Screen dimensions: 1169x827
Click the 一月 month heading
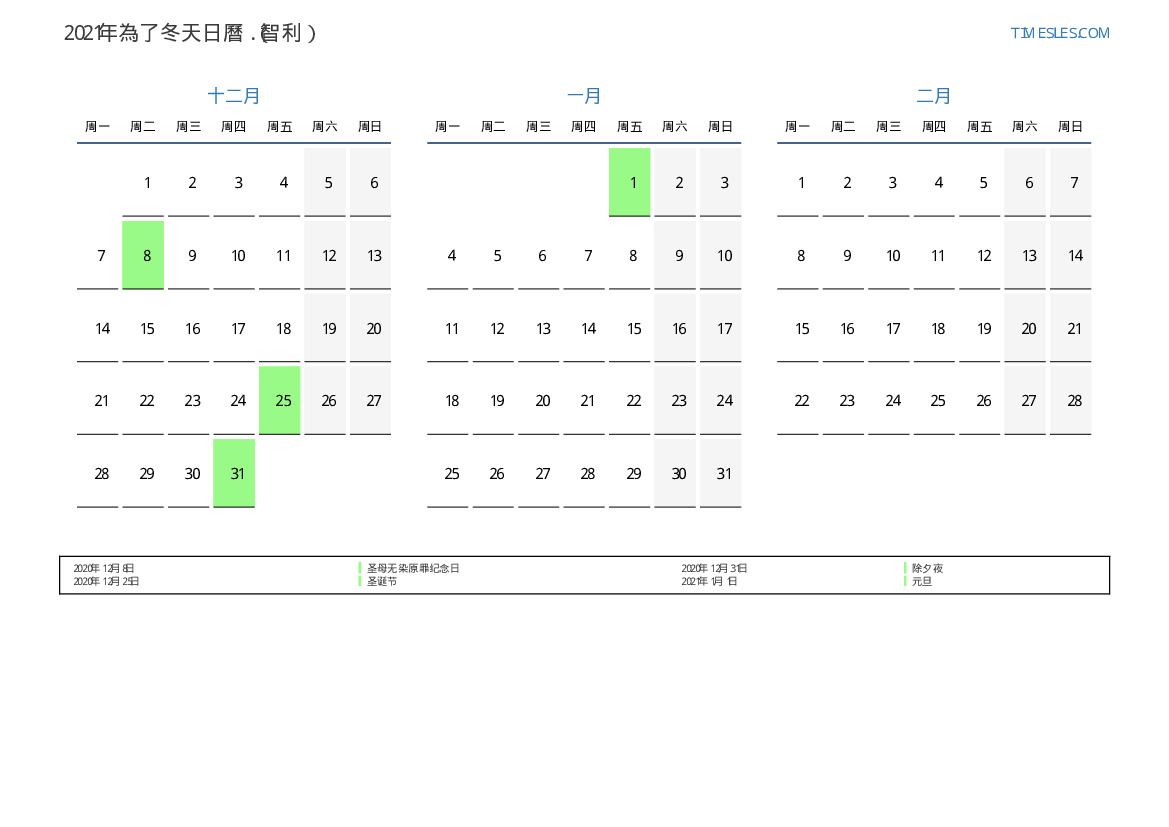pos(584,96)
